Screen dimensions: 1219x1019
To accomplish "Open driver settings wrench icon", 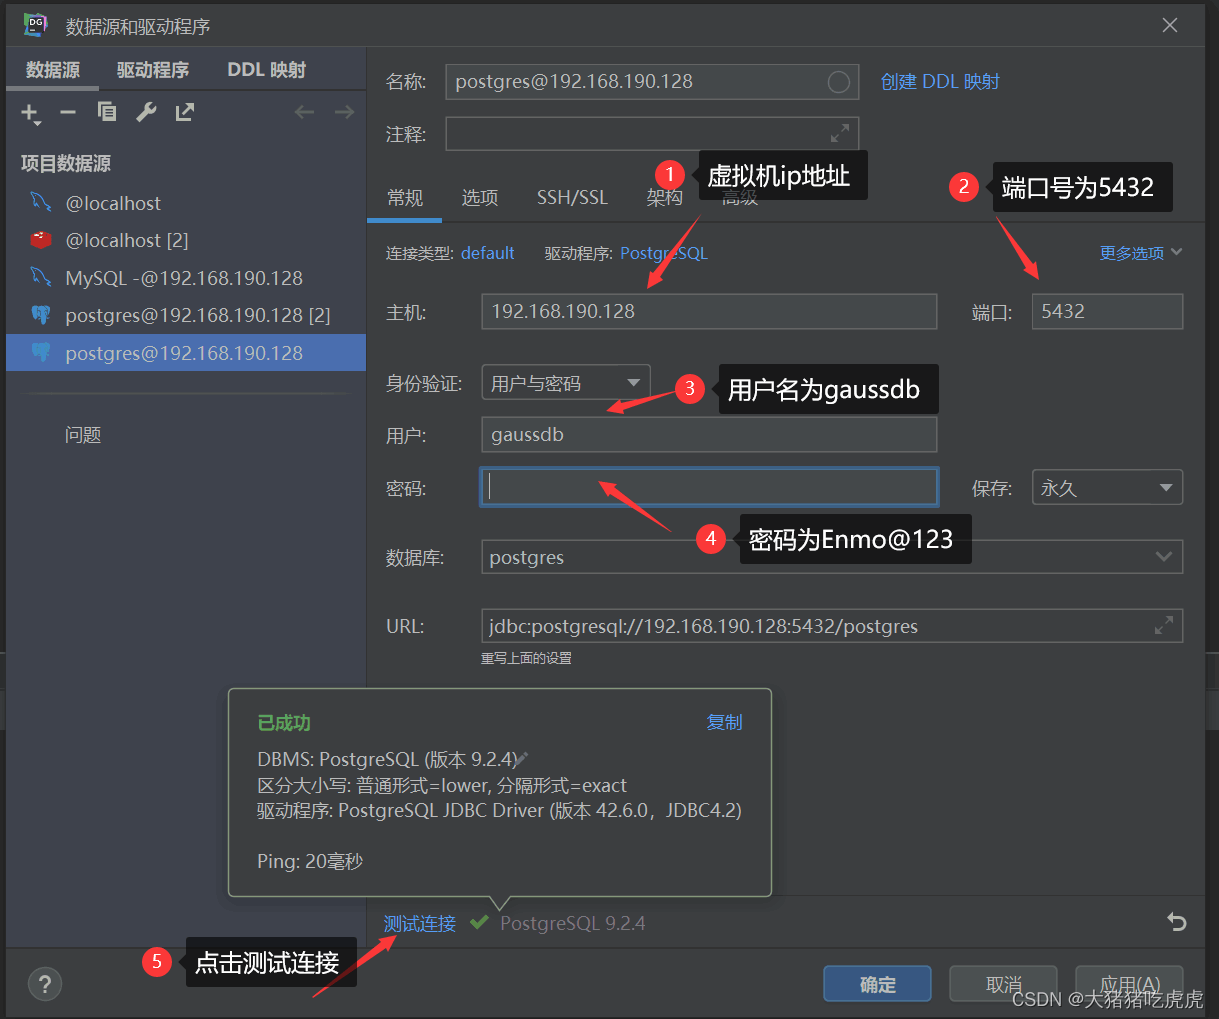I will click(x=146, y=112).
